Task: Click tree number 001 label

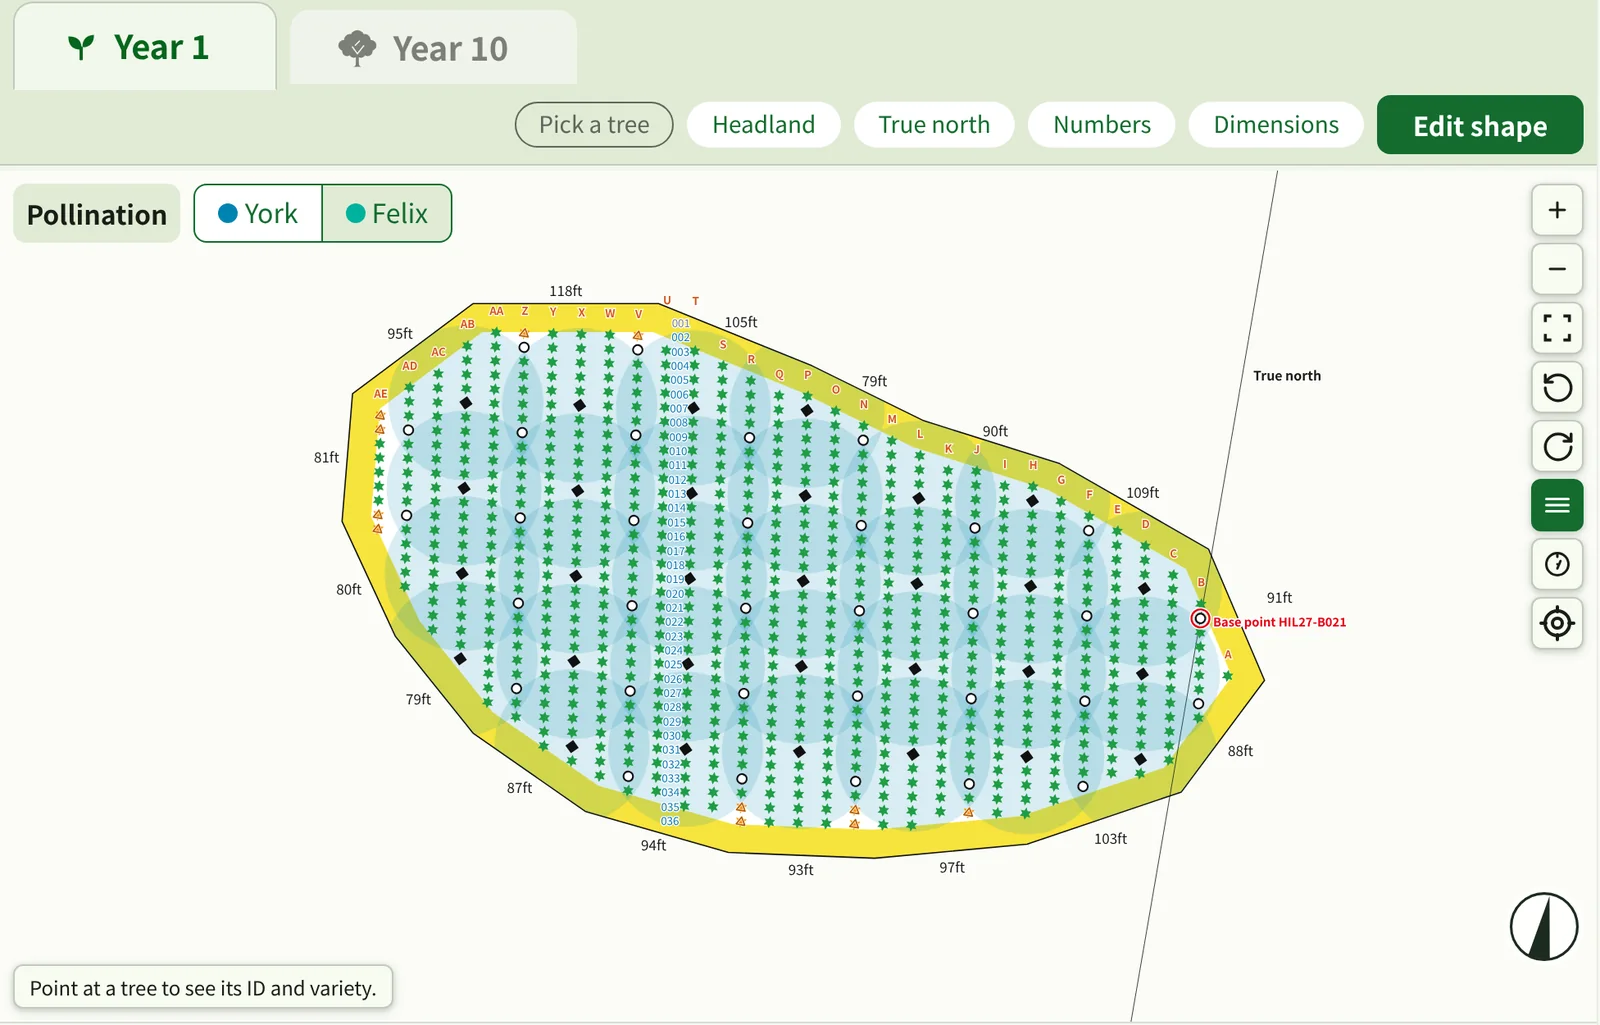Action: [680, 323]
